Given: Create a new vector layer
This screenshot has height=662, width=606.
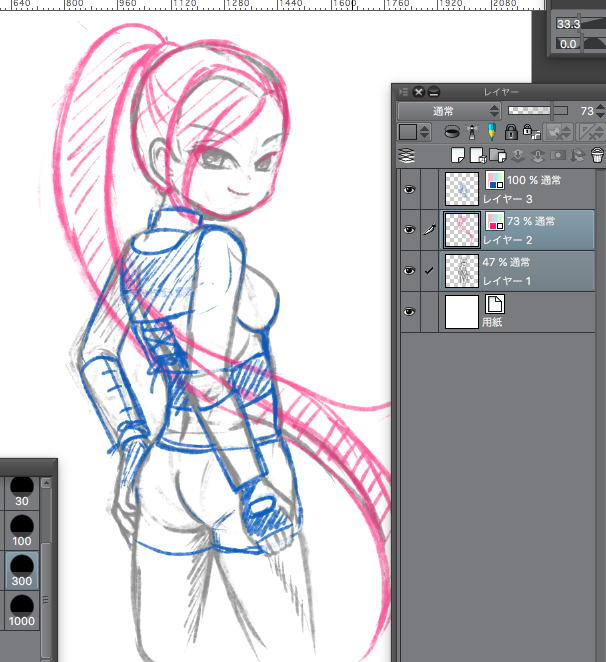Looking at the screenshot, I should click(x=478, y=156).
